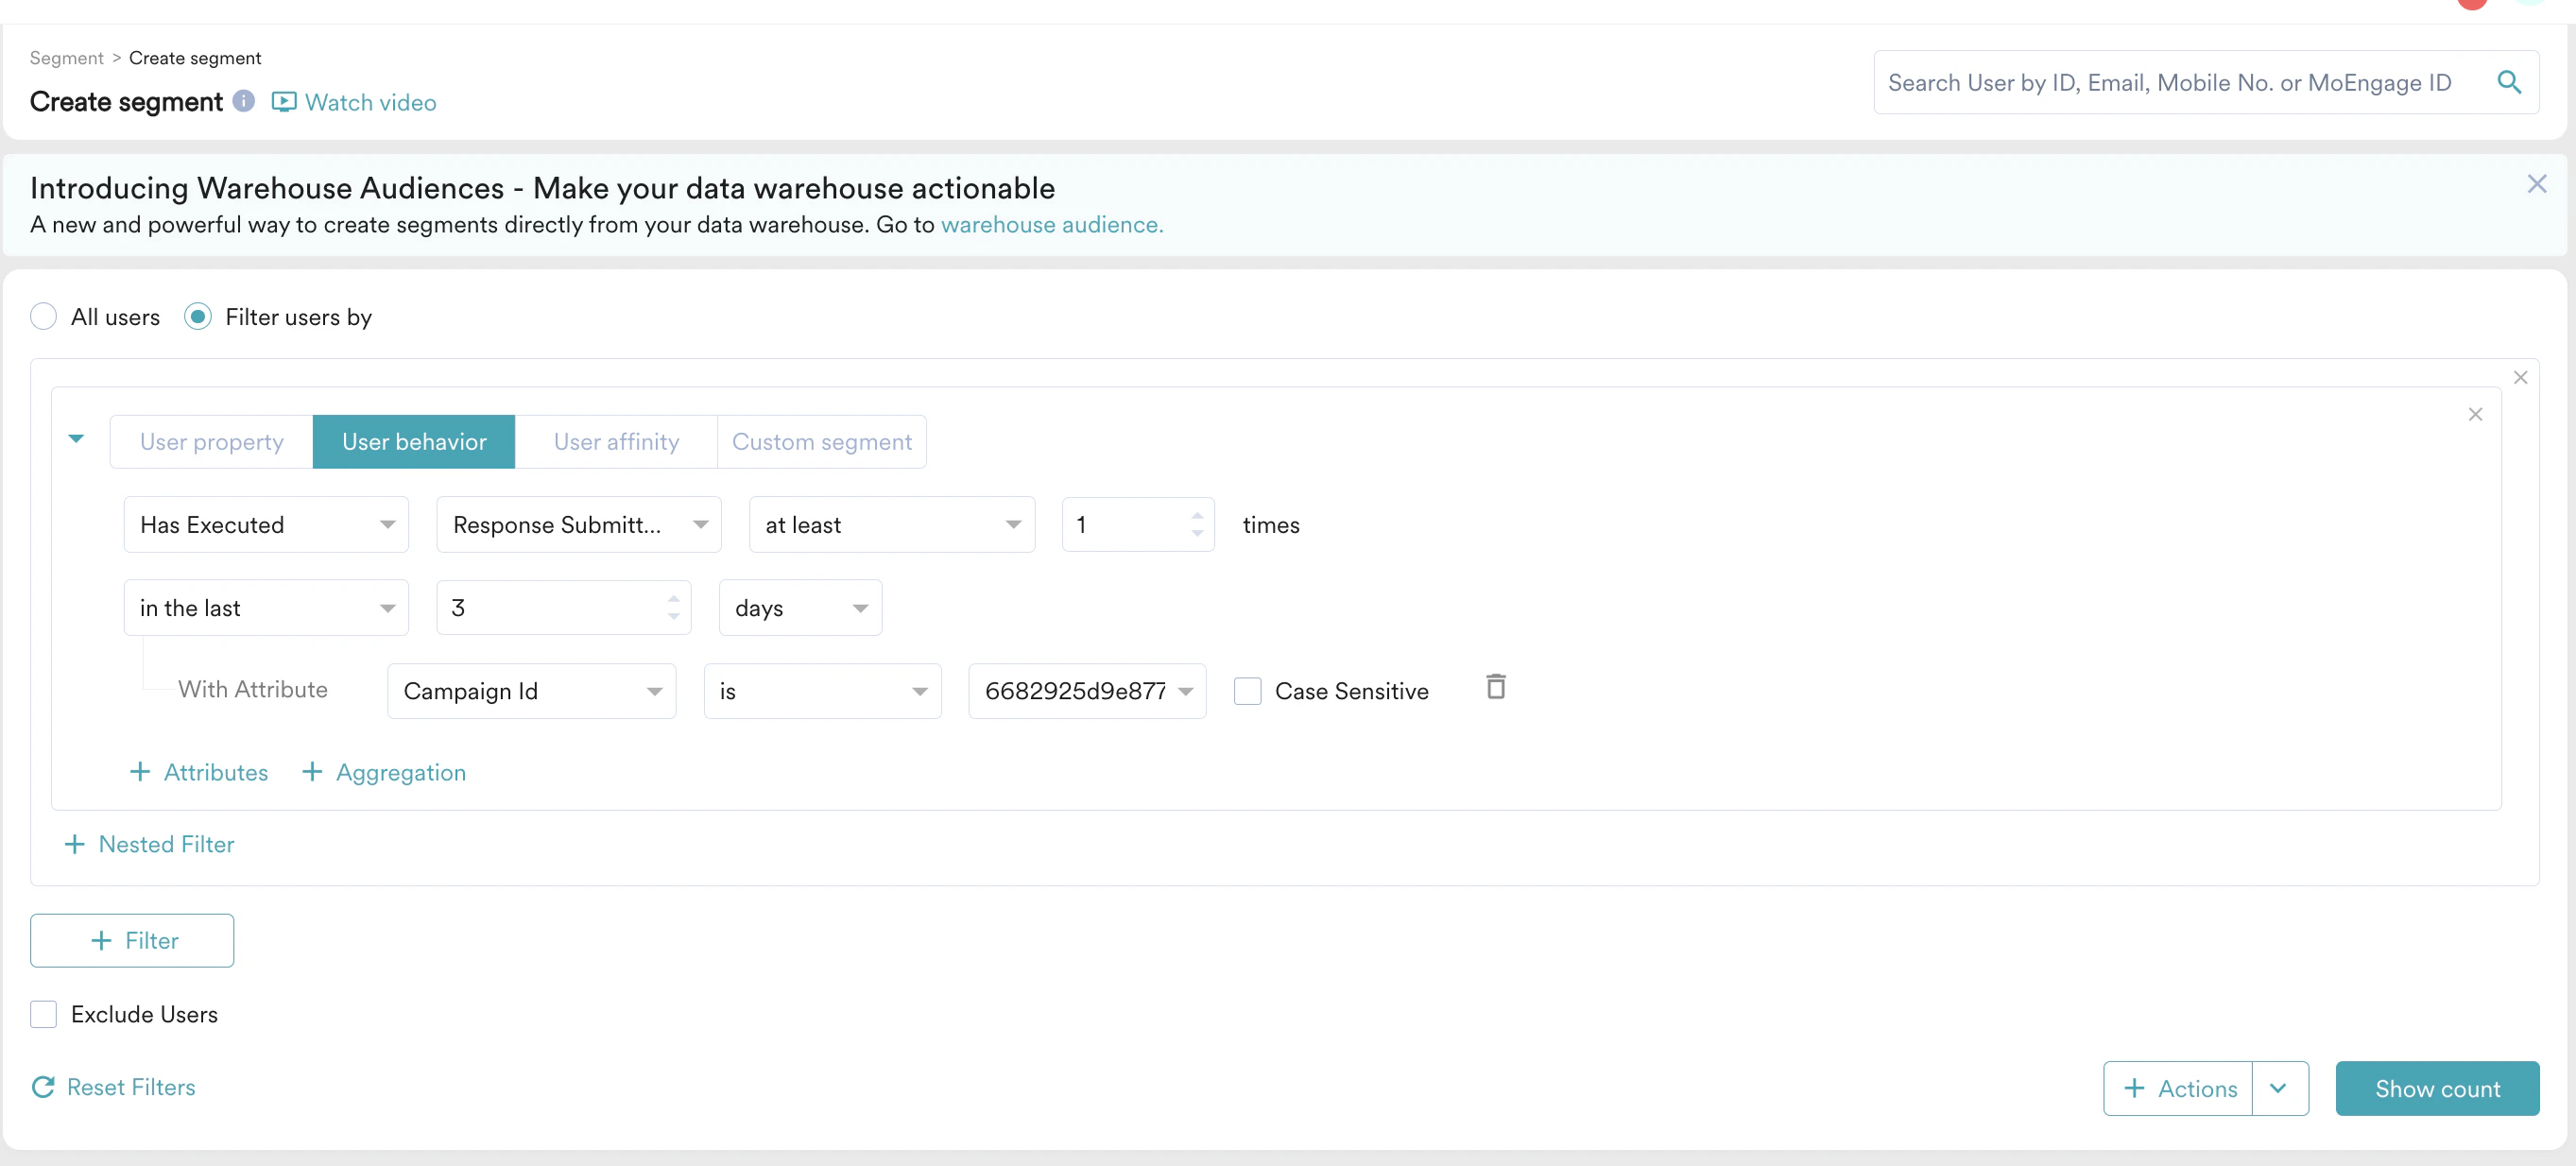Collapse the filter with the triangle arrow
2576x1166 pixels.
(76, 438)
